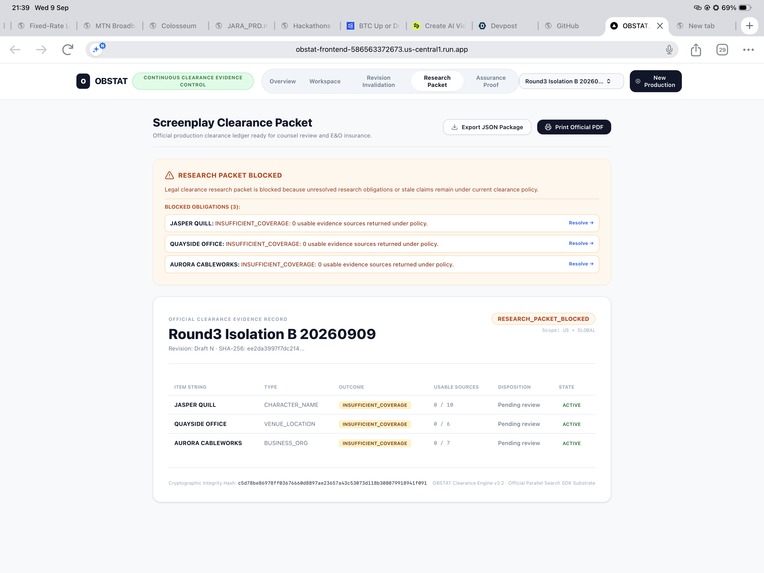Click the research packet blocked warning icon
Screen dimensions: 764x573
click(x=169, y=175)
